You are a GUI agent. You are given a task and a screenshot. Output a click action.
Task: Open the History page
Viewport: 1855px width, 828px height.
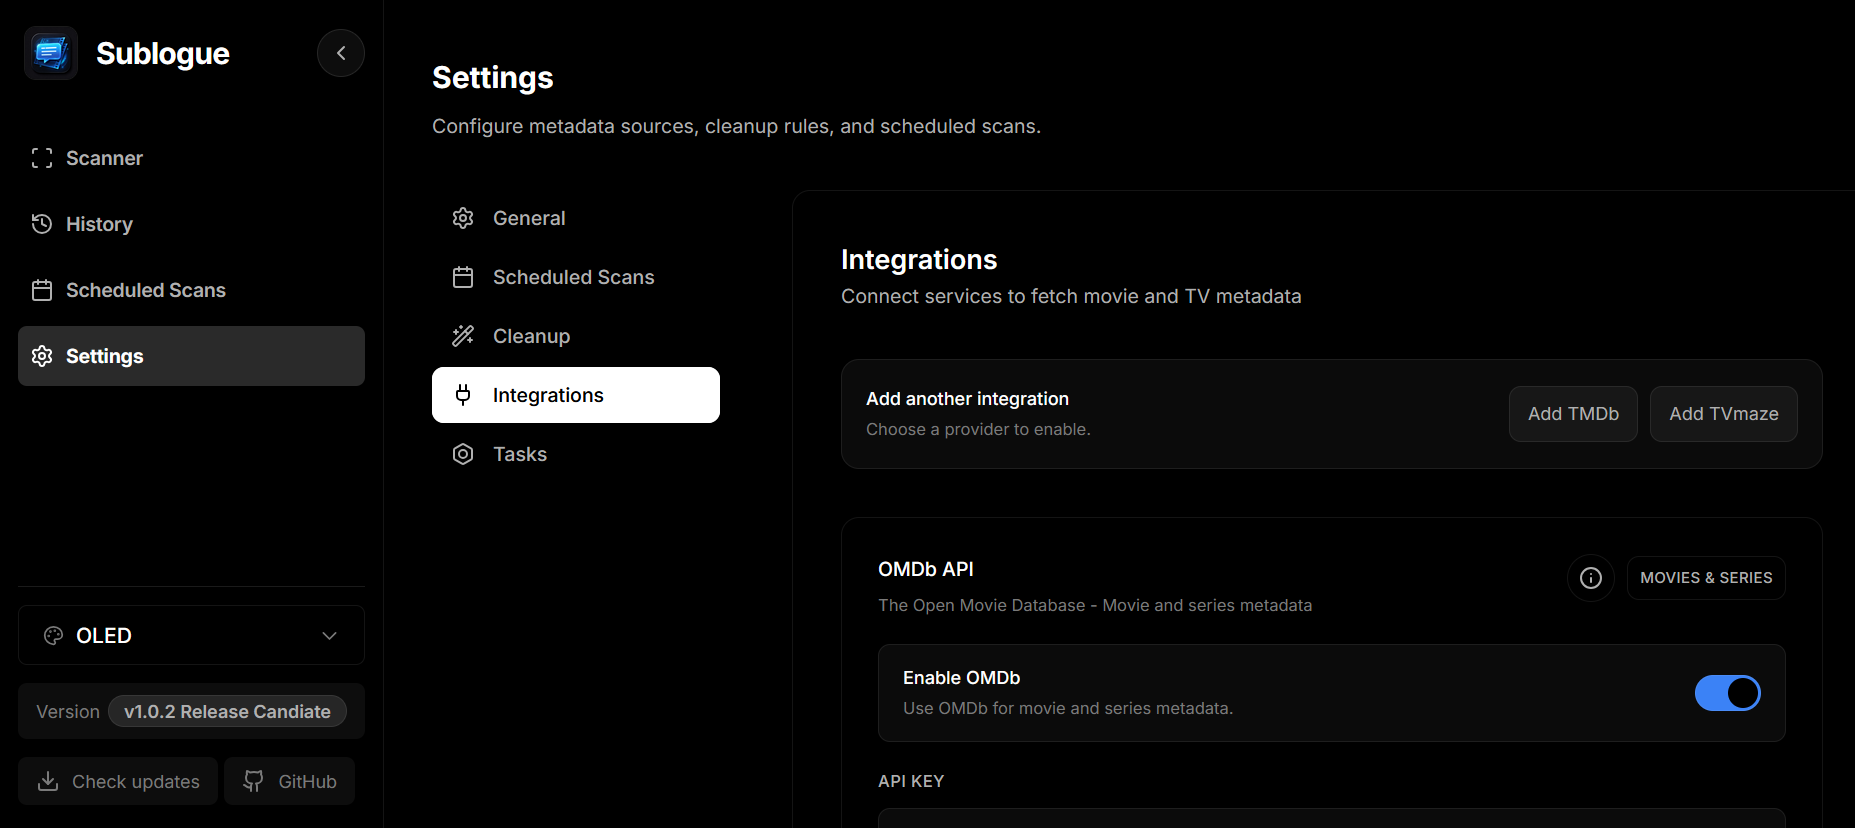click(191, 224)
